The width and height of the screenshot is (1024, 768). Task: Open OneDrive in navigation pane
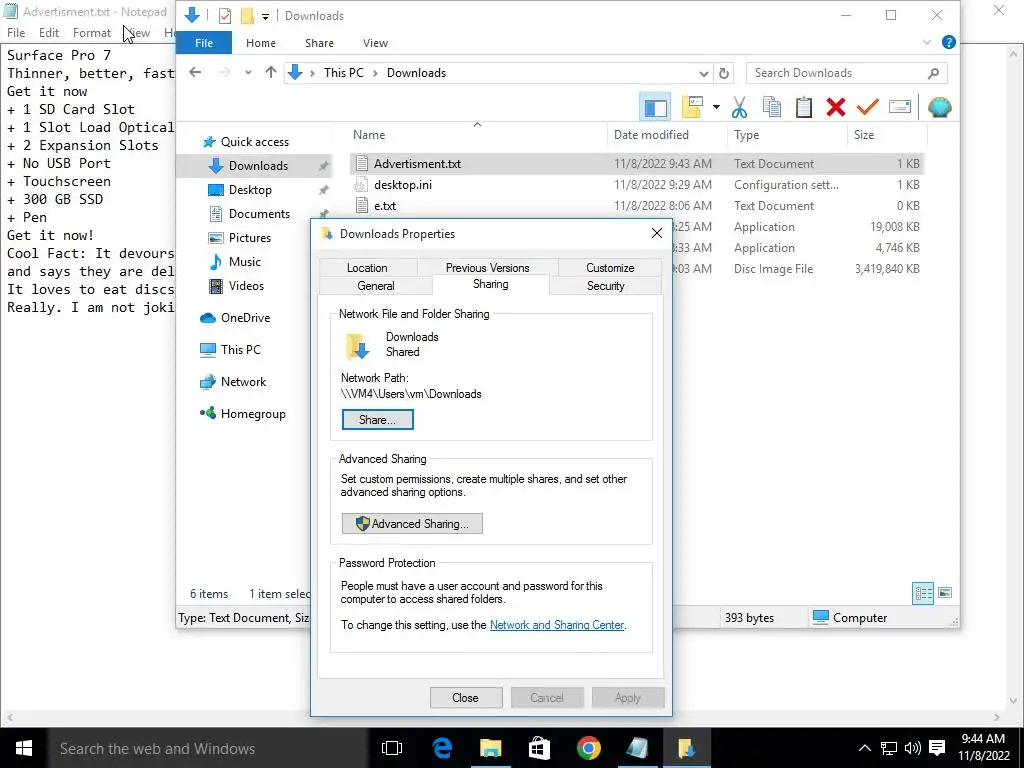pos(245,317)
